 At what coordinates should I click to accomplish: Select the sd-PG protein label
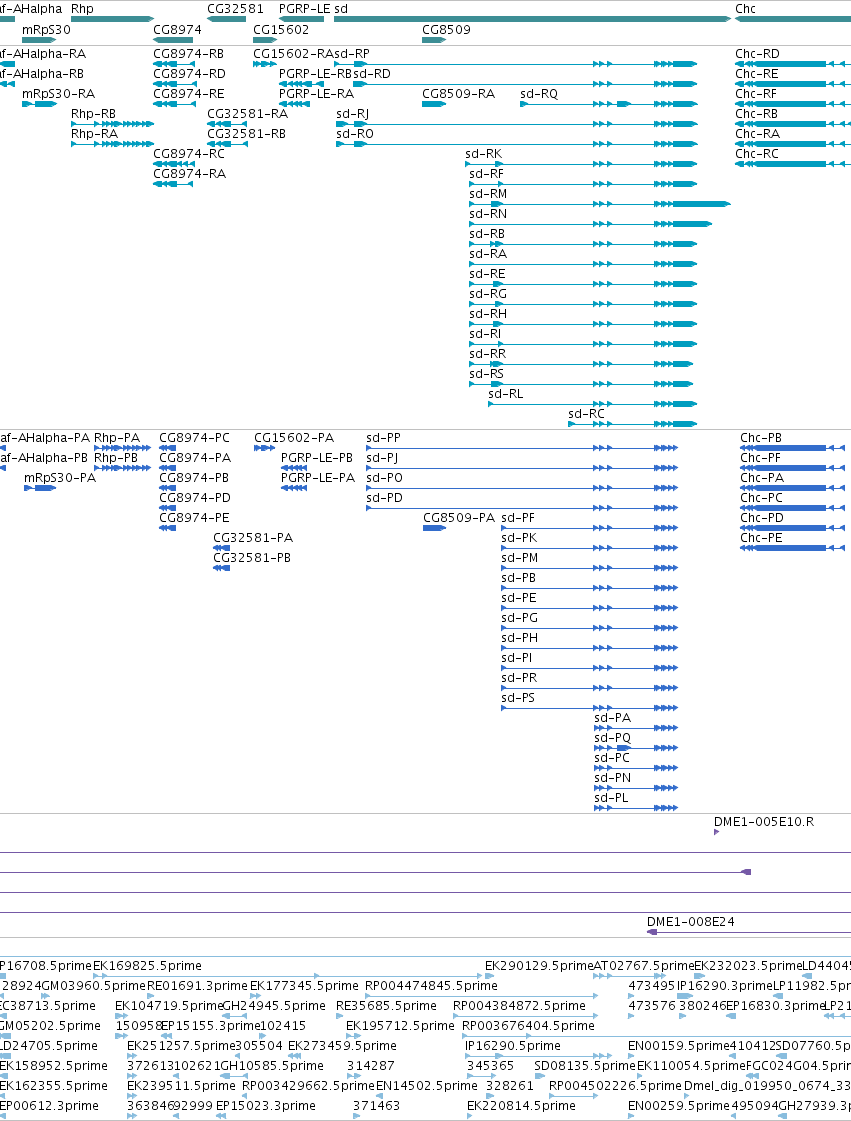(519, 618)
